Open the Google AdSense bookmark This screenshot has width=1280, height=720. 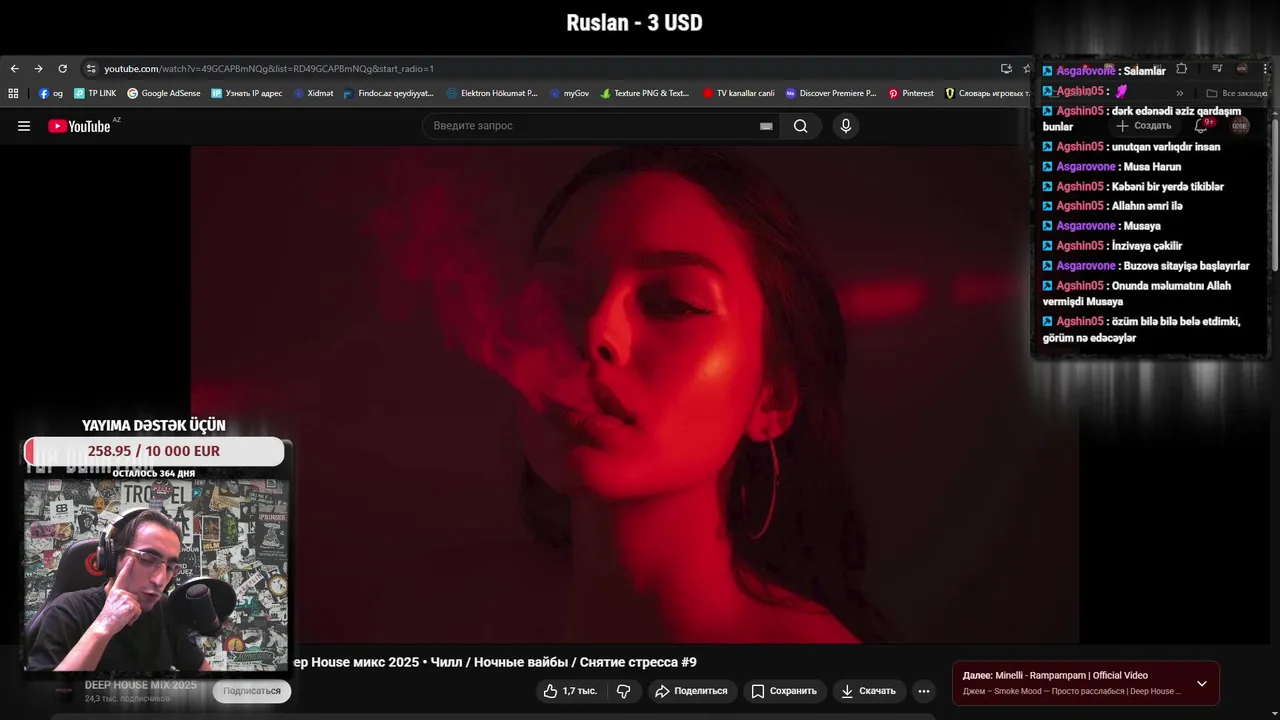pyautogui.click(x=164, y=93)
